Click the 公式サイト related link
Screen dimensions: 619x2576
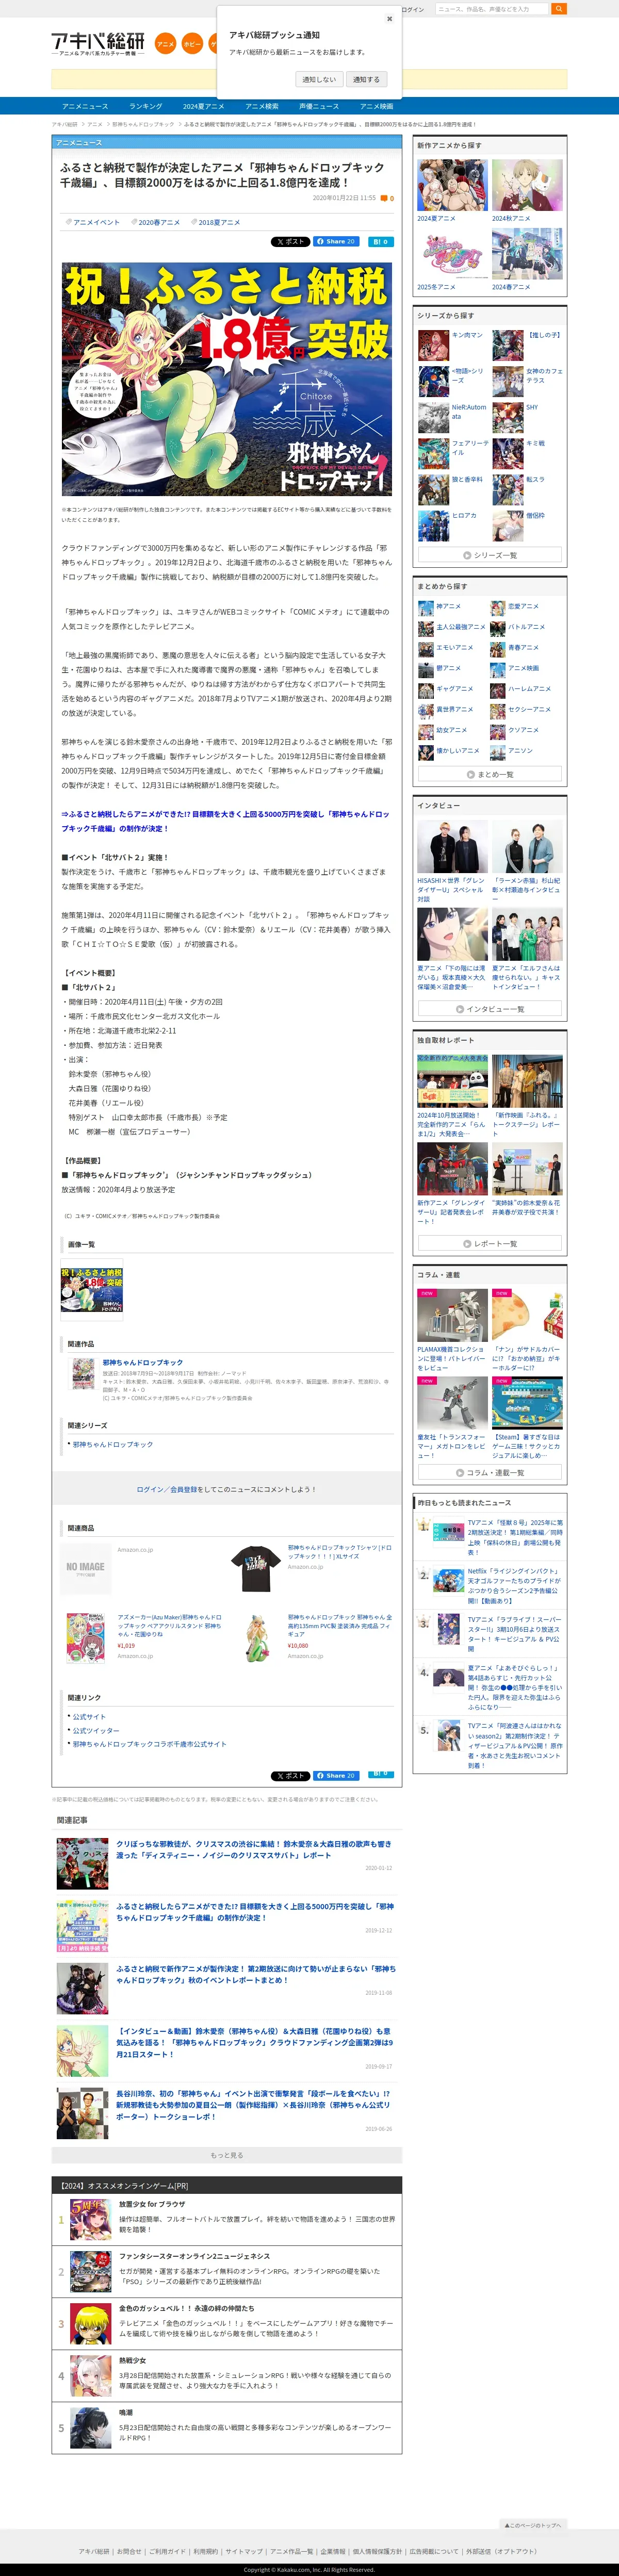(x=89, y=1716)
